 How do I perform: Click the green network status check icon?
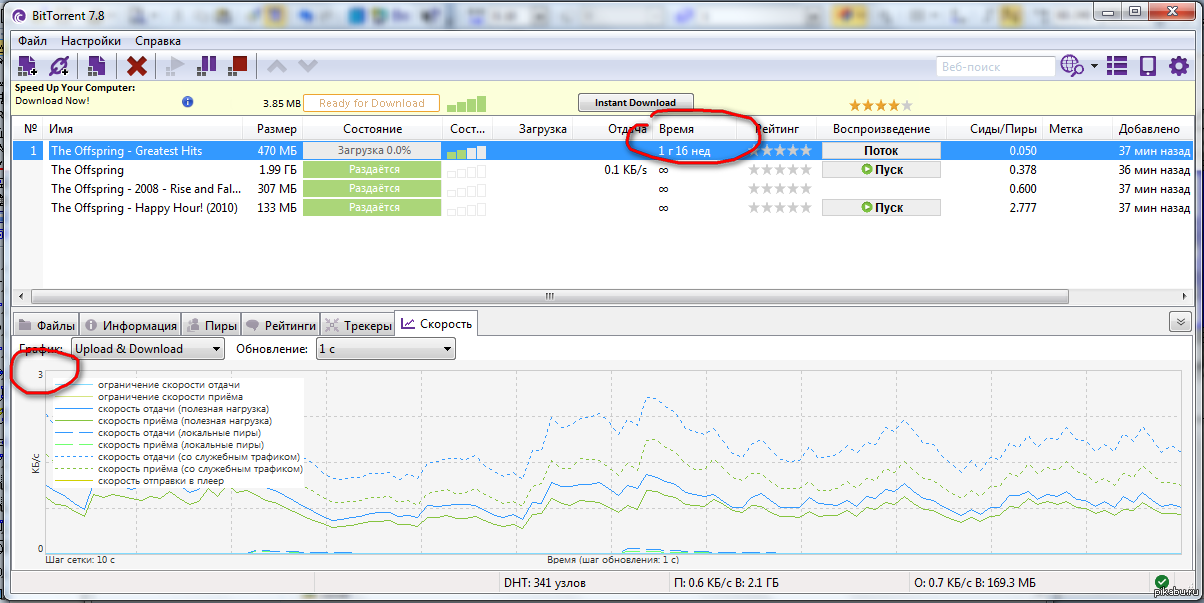tap(1161, 582)
